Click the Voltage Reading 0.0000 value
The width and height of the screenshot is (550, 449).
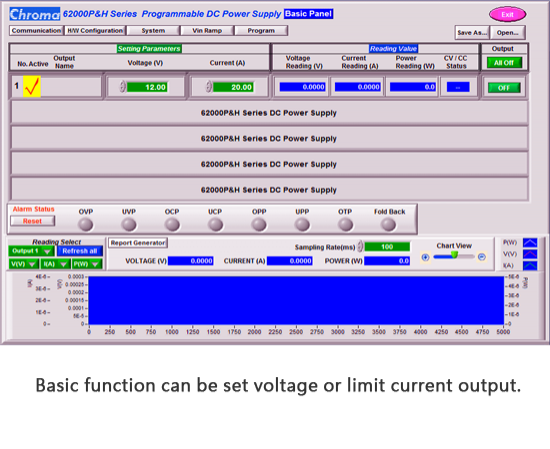[302, 87]
